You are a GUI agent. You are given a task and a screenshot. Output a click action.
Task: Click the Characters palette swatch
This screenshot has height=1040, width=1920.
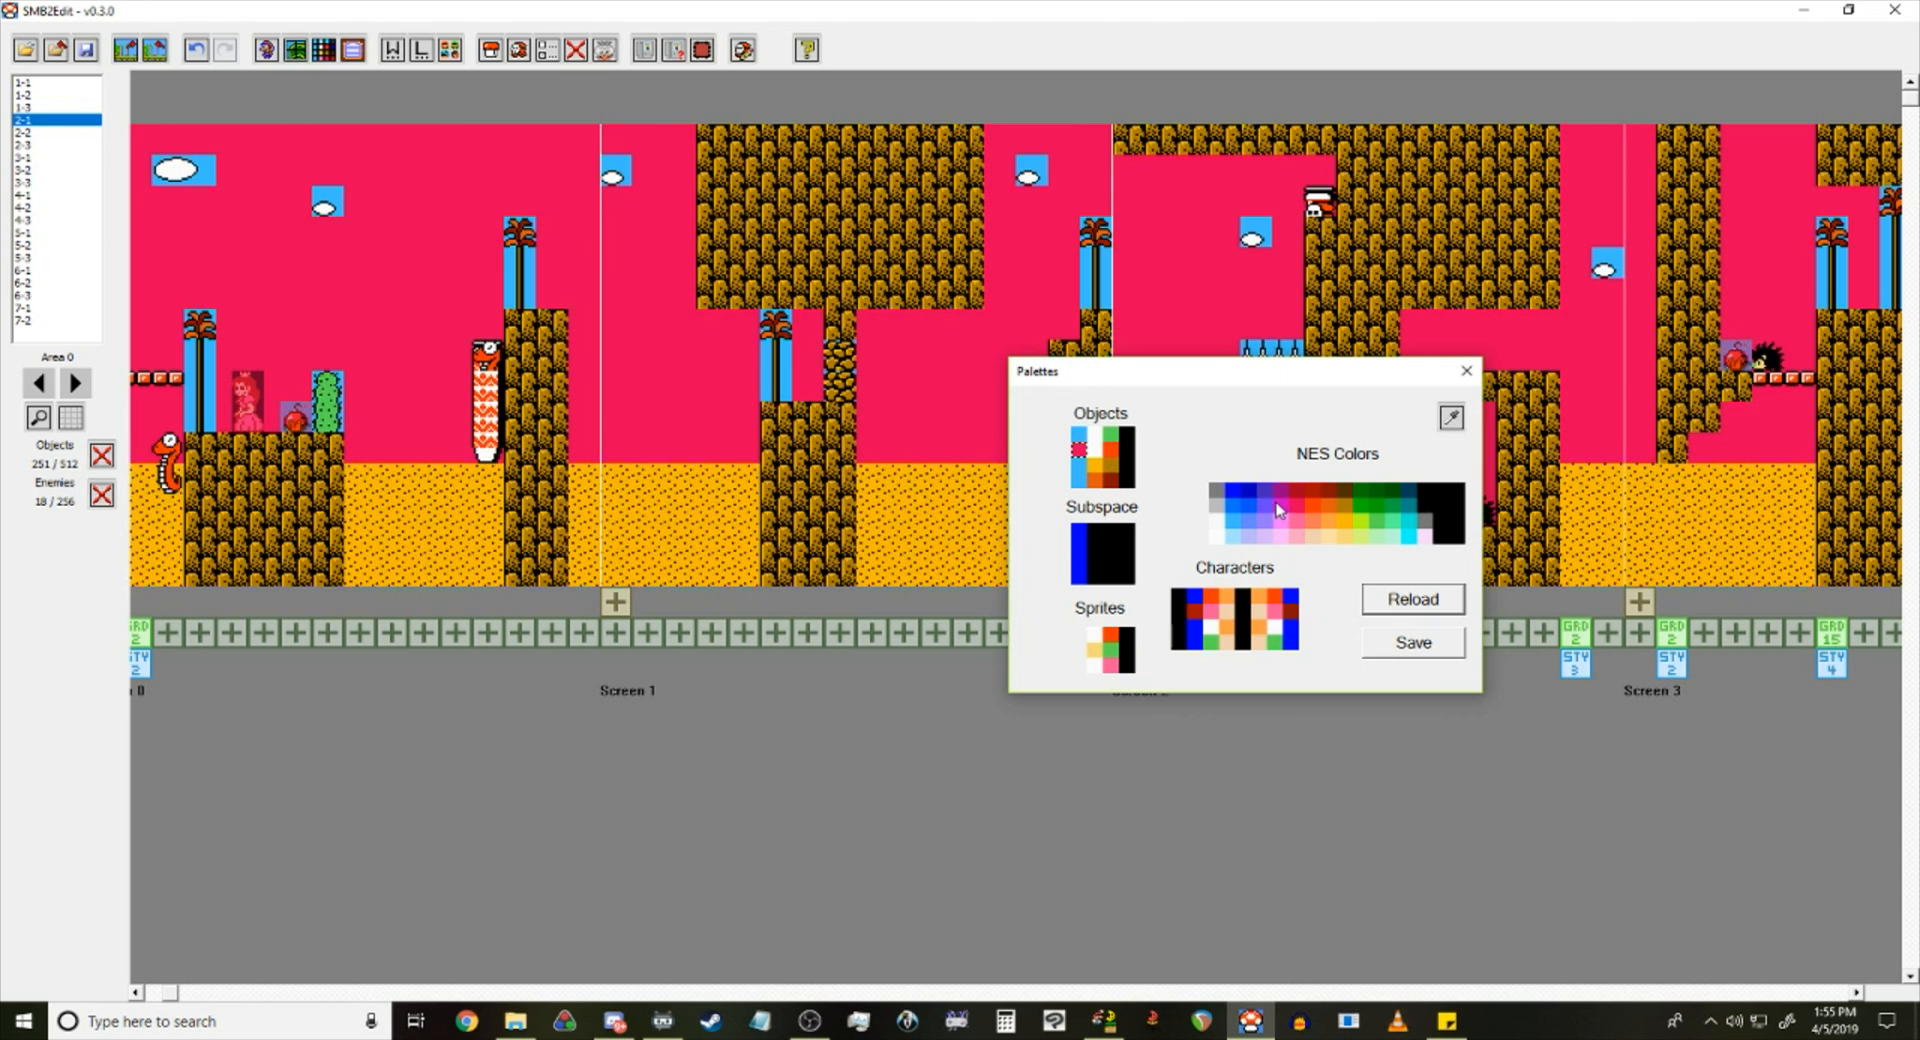(1235, 619)
